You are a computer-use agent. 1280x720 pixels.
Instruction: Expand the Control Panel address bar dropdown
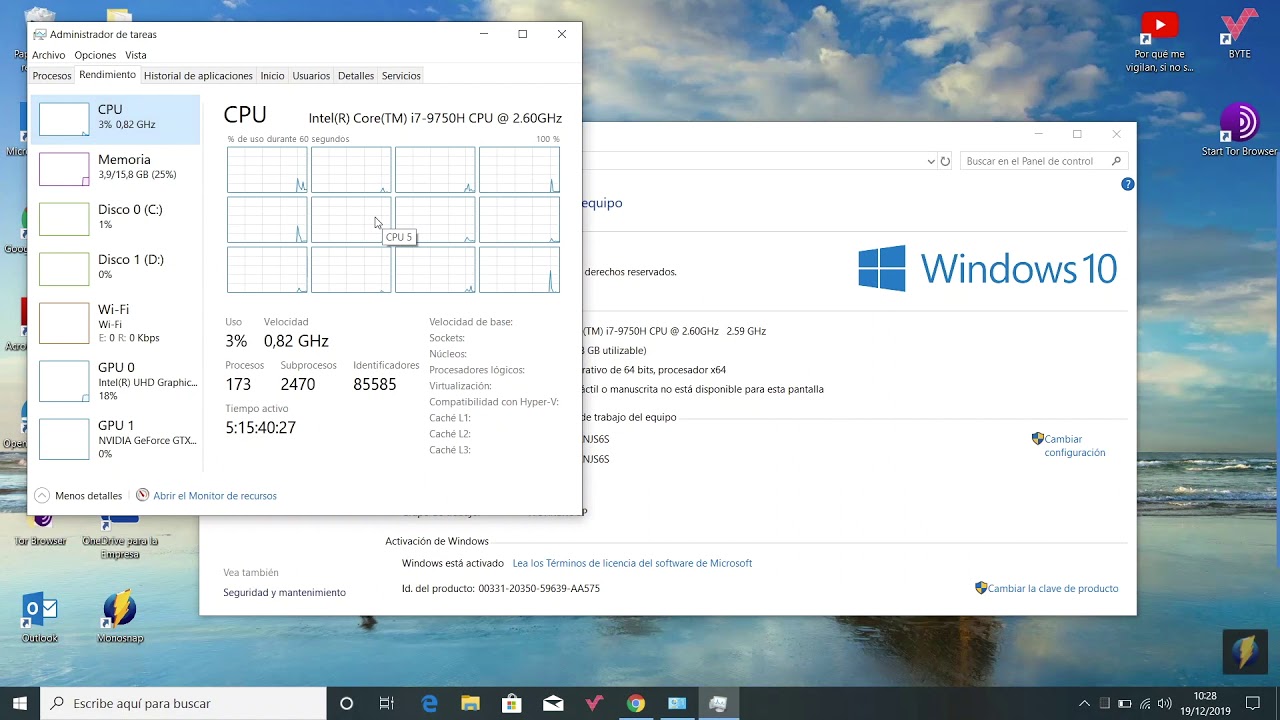(930, 161)
